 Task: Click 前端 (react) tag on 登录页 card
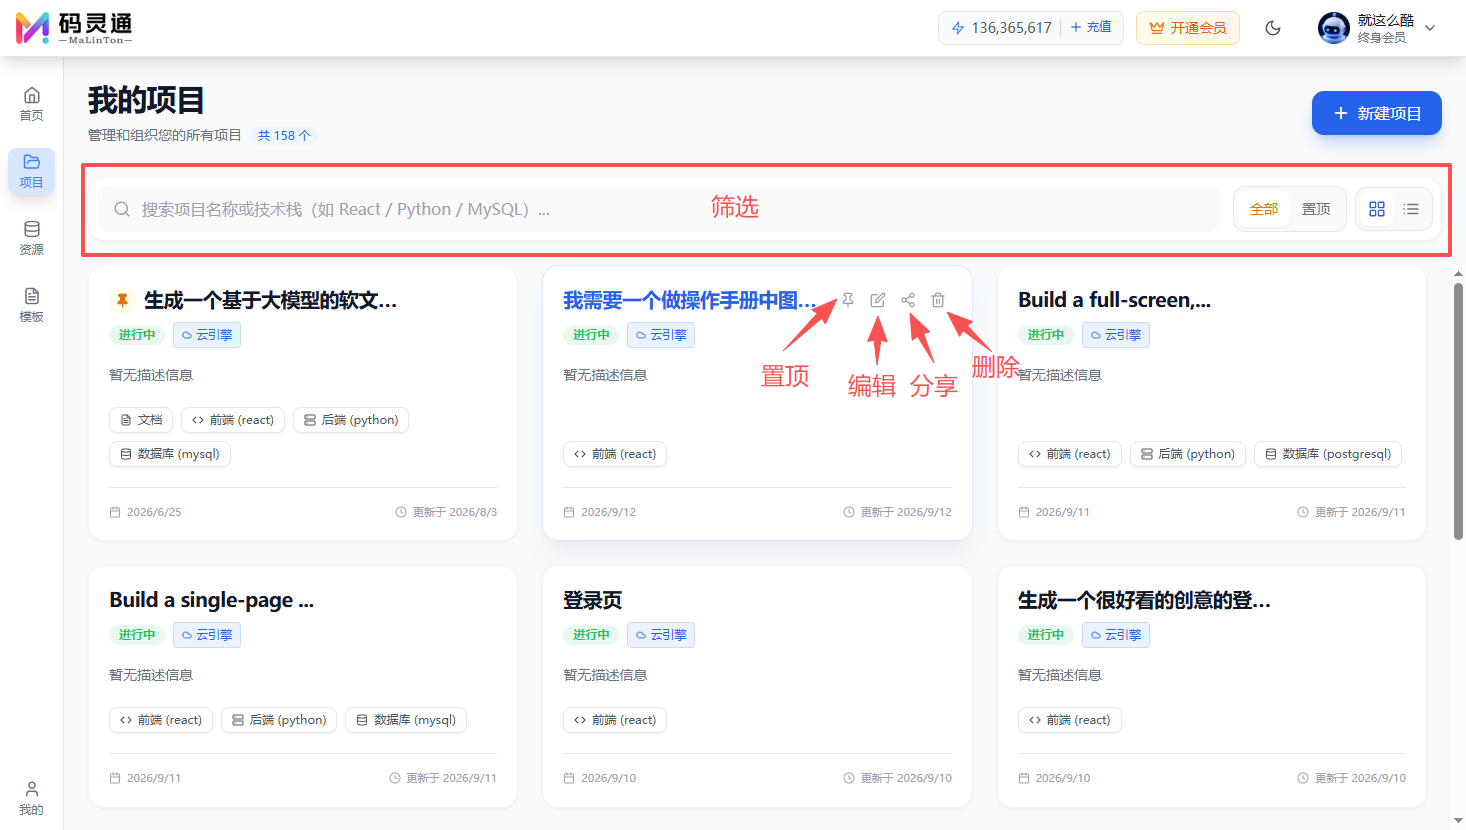pyautogui.click(x=615, y=720)
